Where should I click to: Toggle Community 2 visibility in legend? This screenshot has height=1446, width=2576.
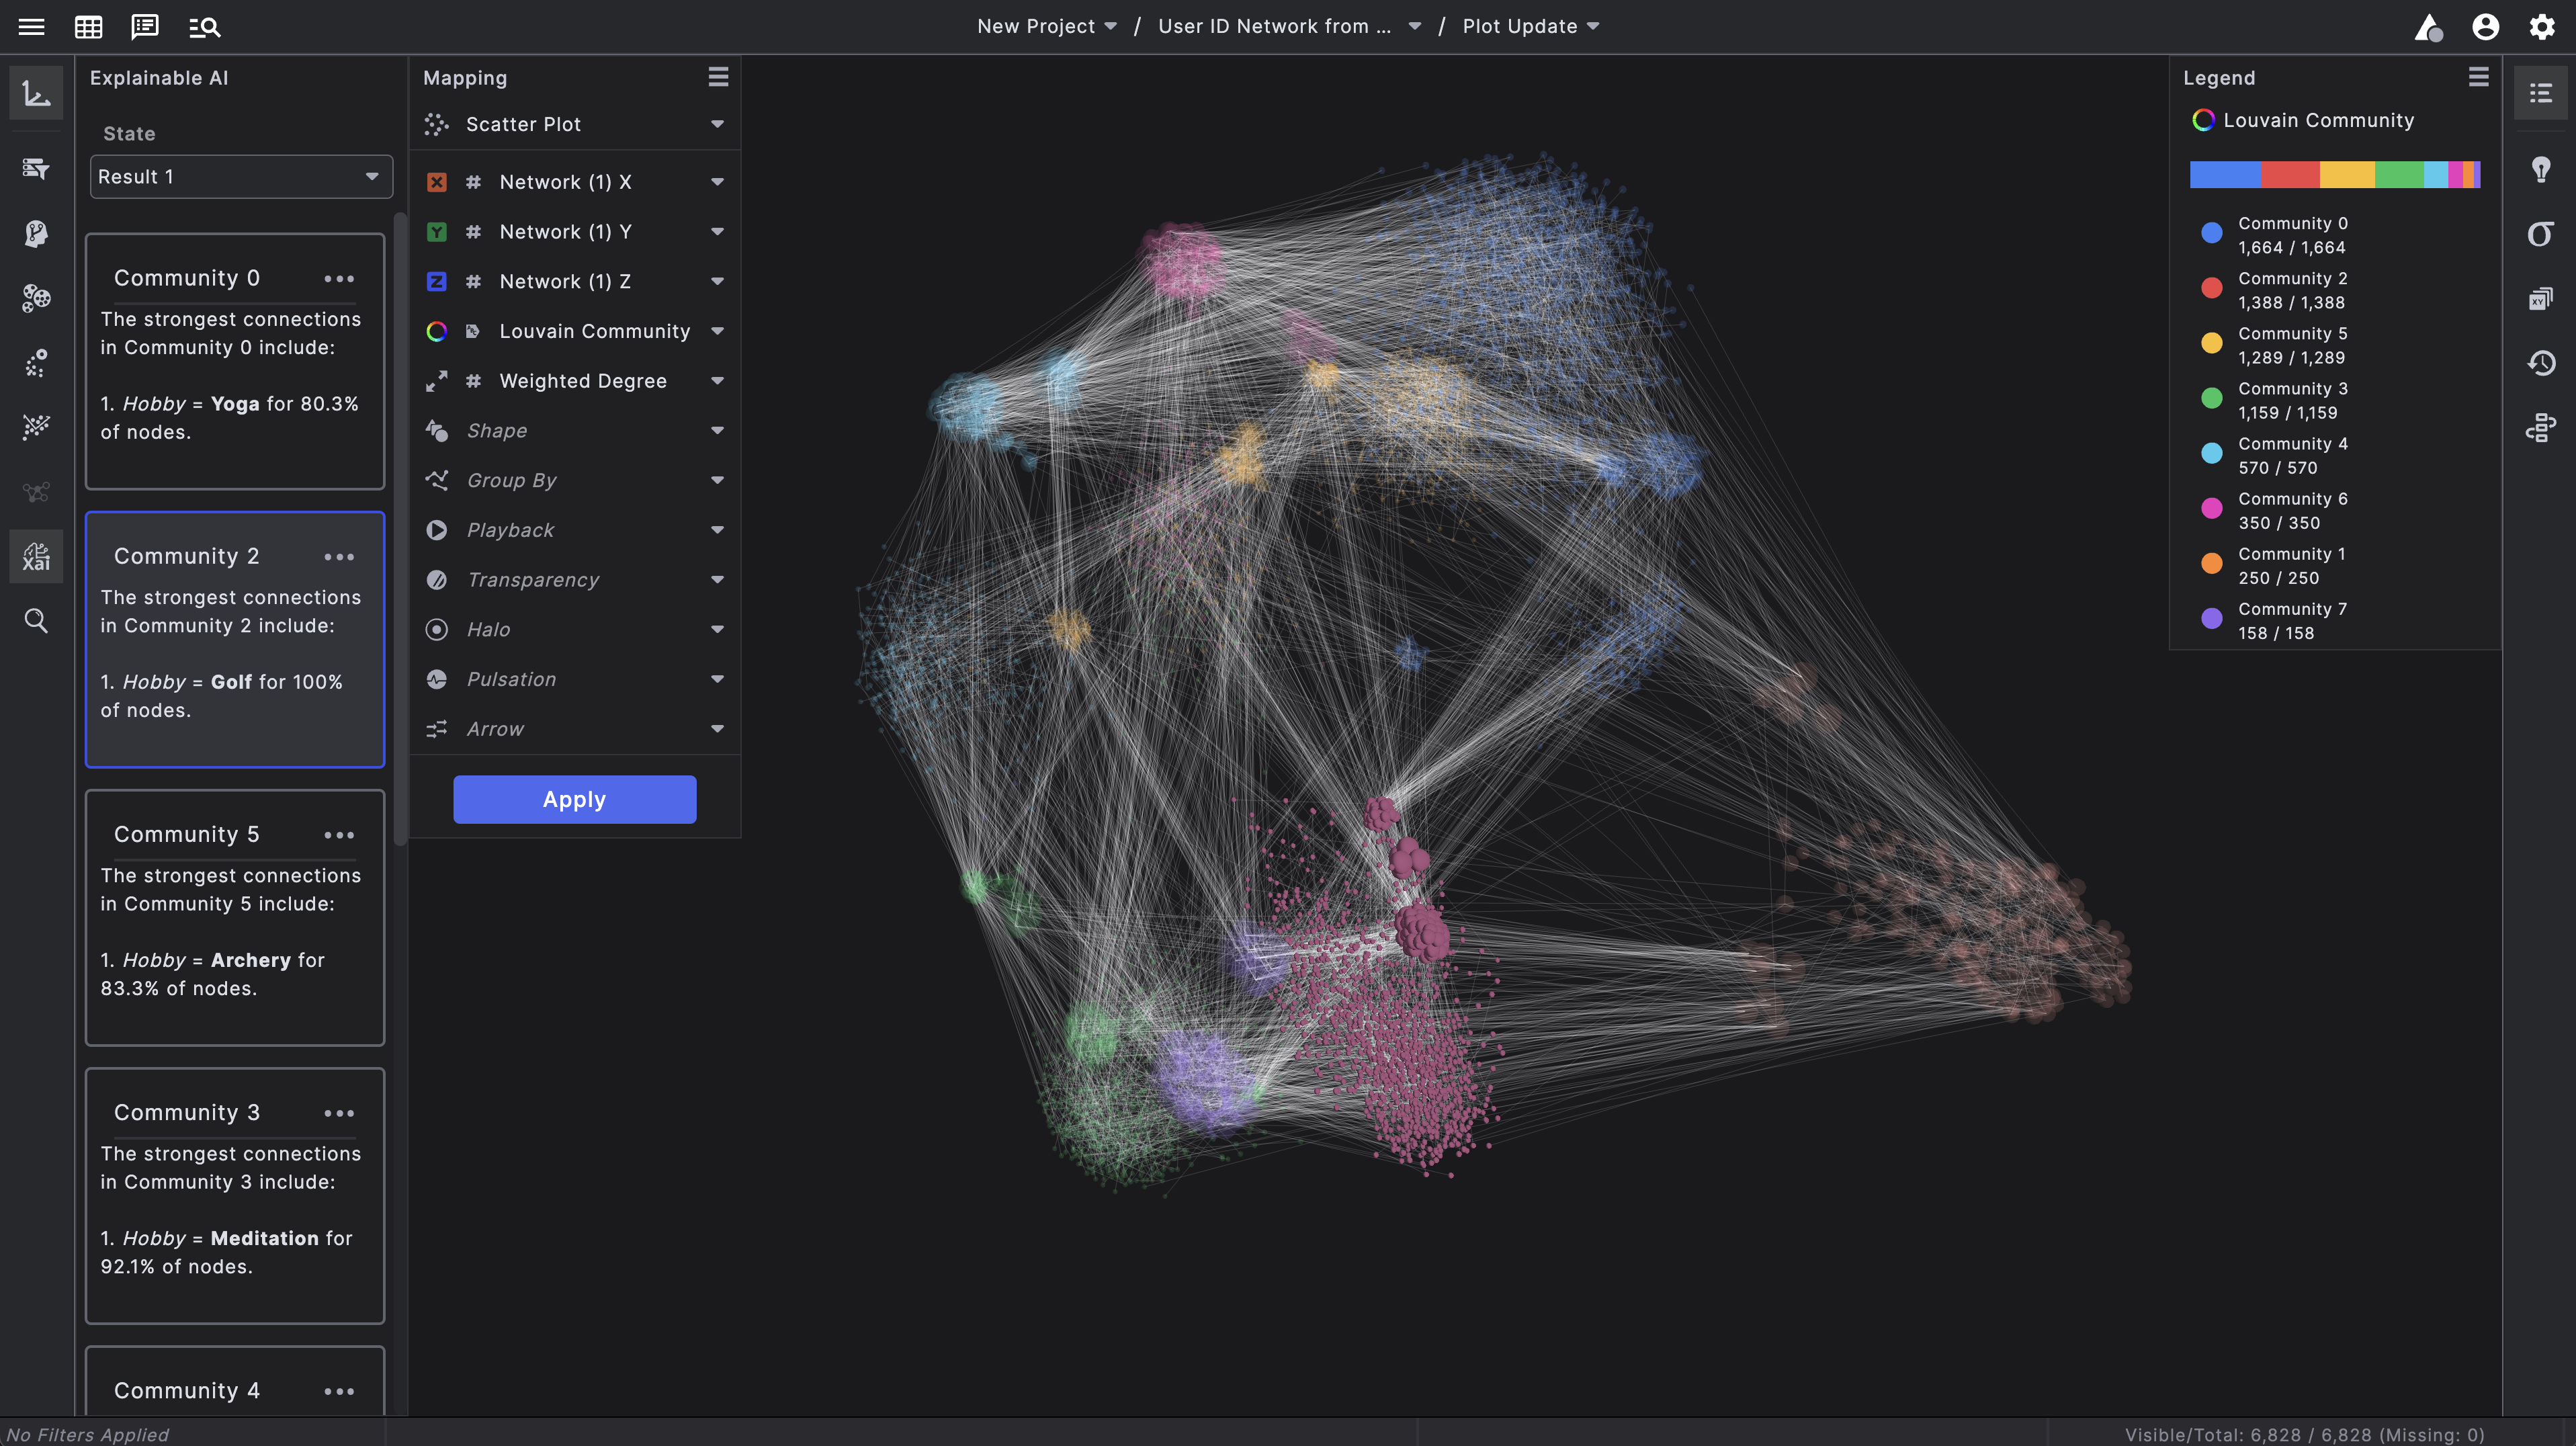(2212, 288)
